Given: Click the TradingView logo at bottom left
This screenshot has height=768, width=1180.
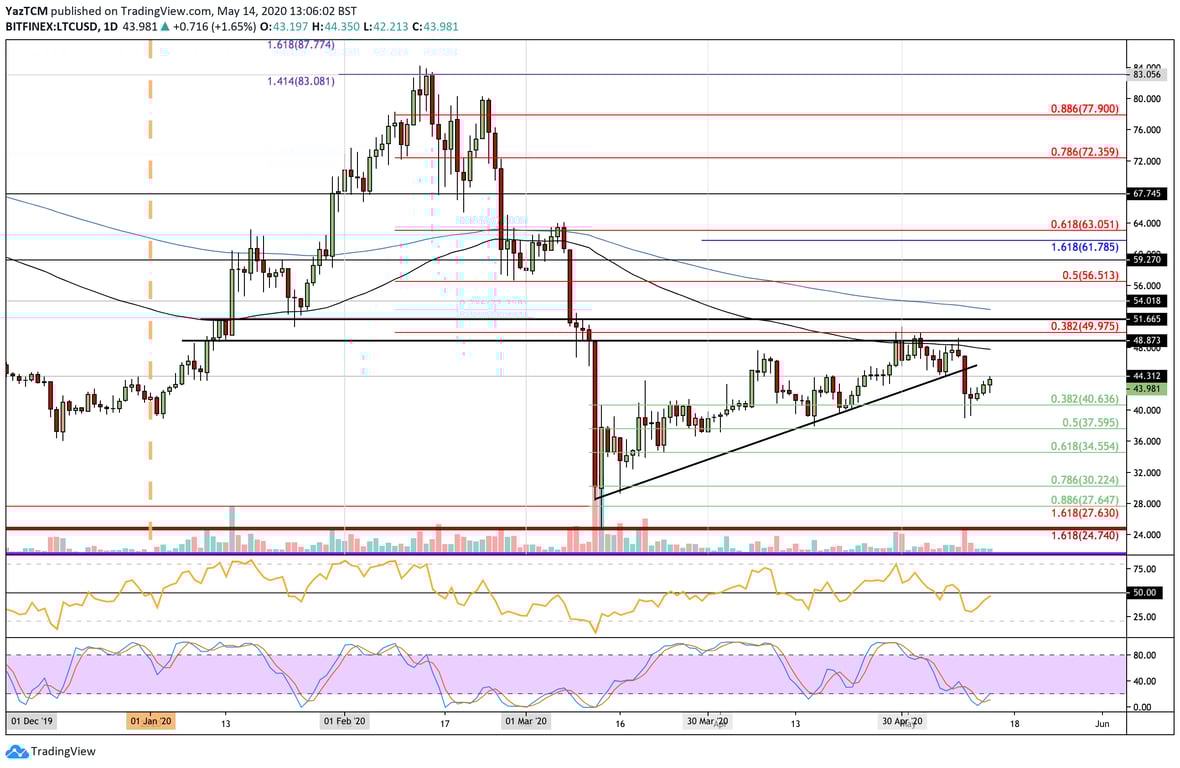Looking at the screenshot, I should click(x=51, y=751).
